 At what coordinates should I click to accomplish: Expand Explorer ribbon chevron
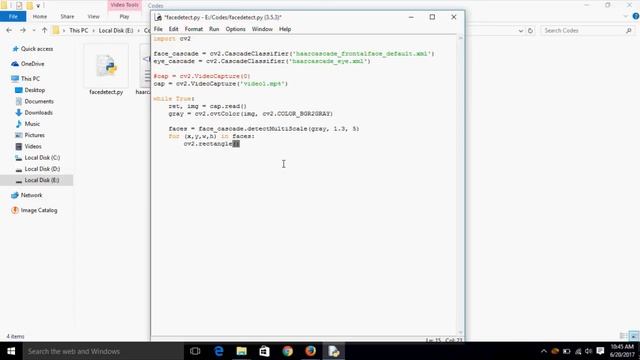(626, 16)
